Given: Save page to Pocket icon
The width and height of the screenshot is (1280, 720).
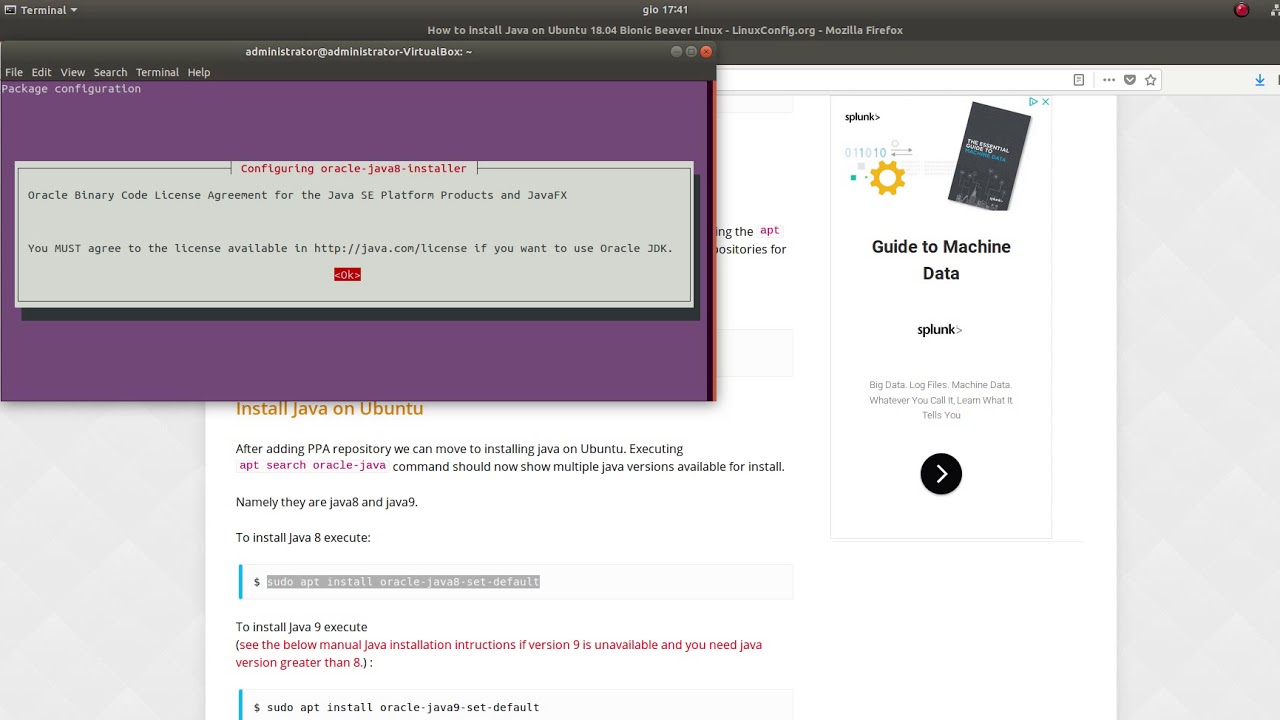Looking at the screenshot, I should point(1130,80).
